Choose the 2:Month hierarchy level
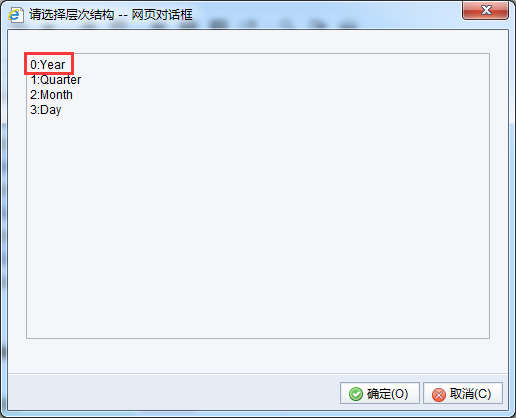Image resolution: width=516 pixels, height=418 pixels. tap(51, 95)
